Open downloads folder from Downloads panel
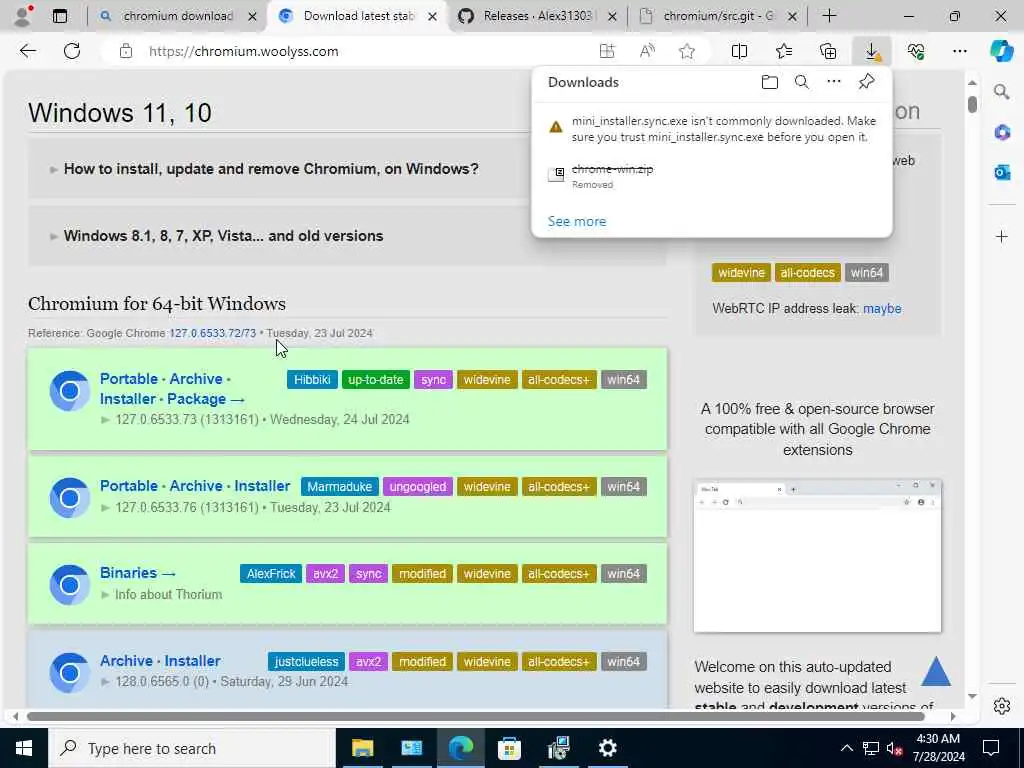Image resolution: width=1024 pixels, height=768 pixels. click(769, 82)
